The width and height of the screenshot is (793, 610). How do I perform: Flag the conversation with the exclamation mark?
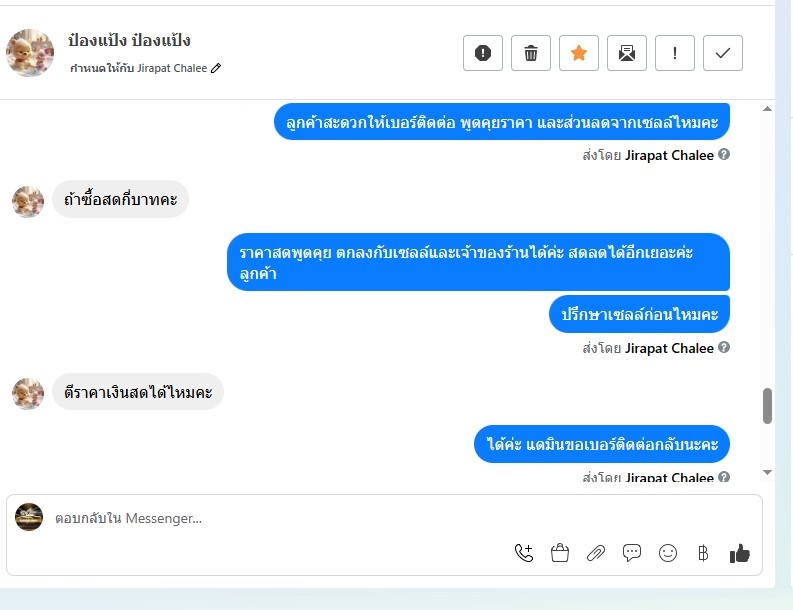click(x=675, y=53)
